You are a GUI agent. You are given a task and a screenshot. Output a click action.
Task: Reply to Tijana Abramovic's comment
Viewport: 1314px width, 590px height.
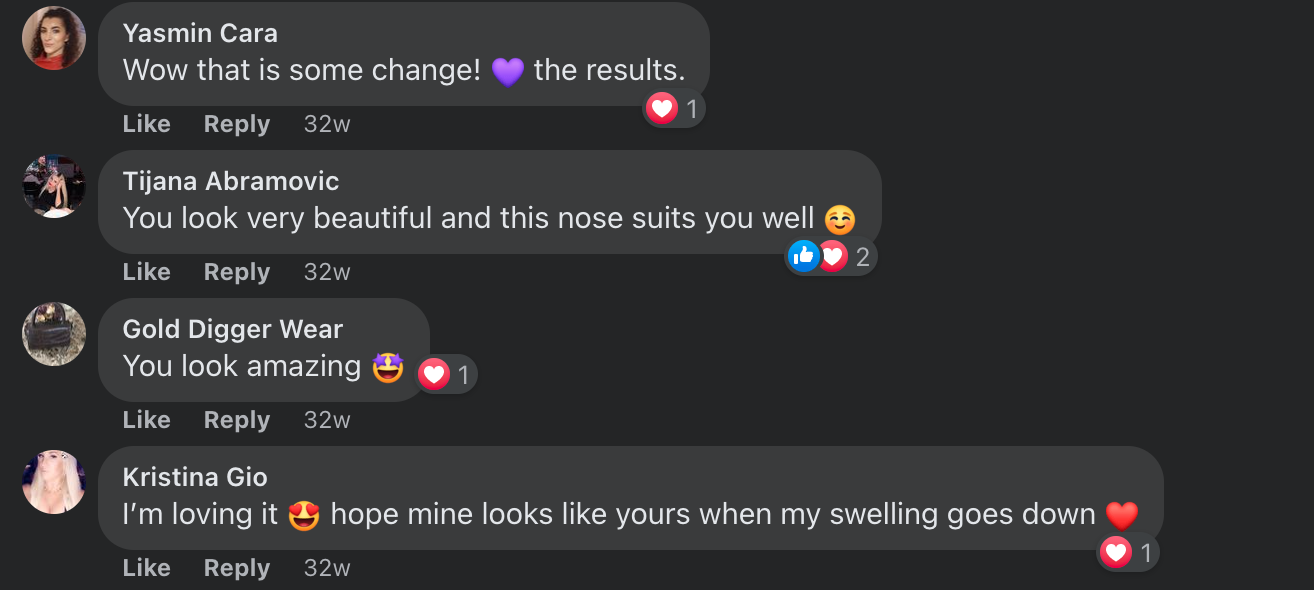coord(237,272)
